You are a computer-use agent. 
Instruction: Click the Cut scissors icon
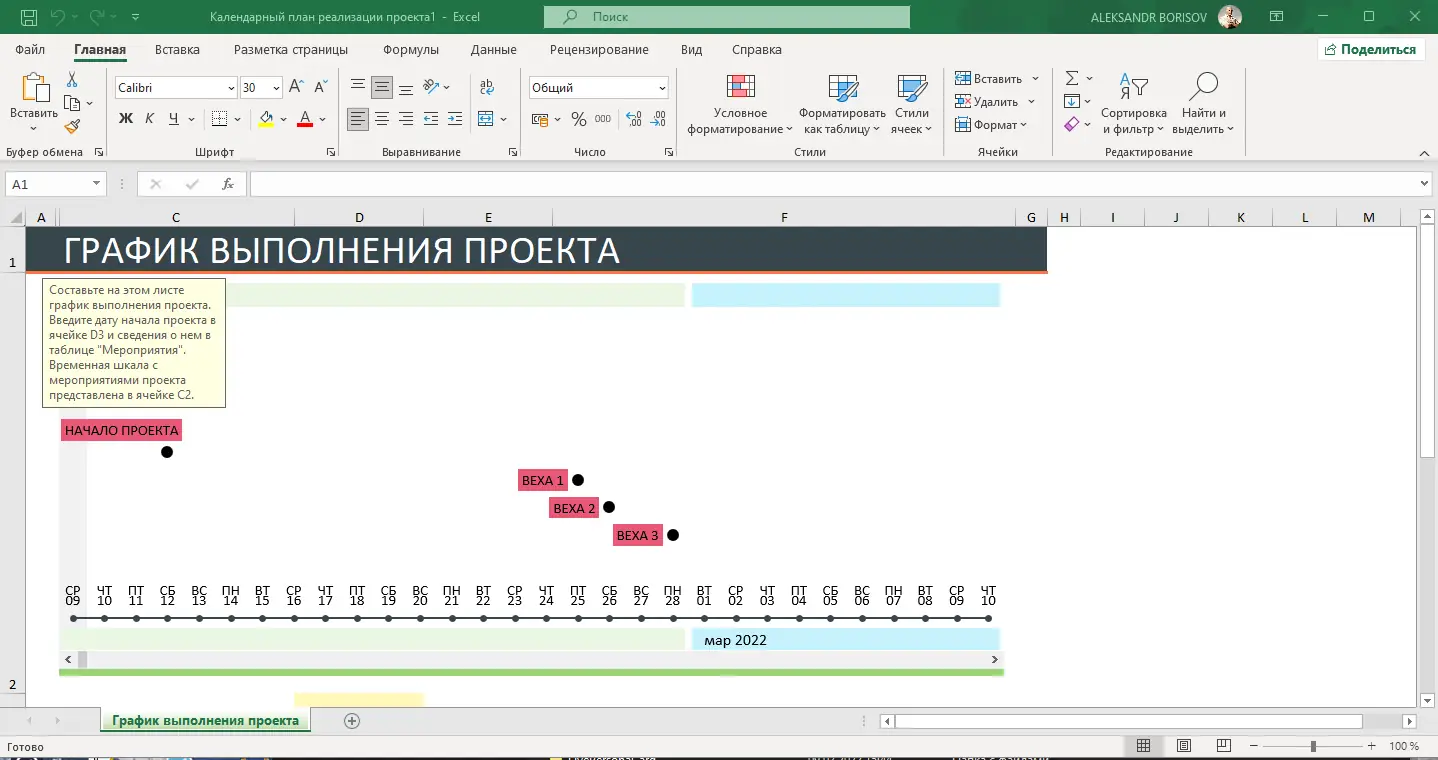click(x=72, y=80)
